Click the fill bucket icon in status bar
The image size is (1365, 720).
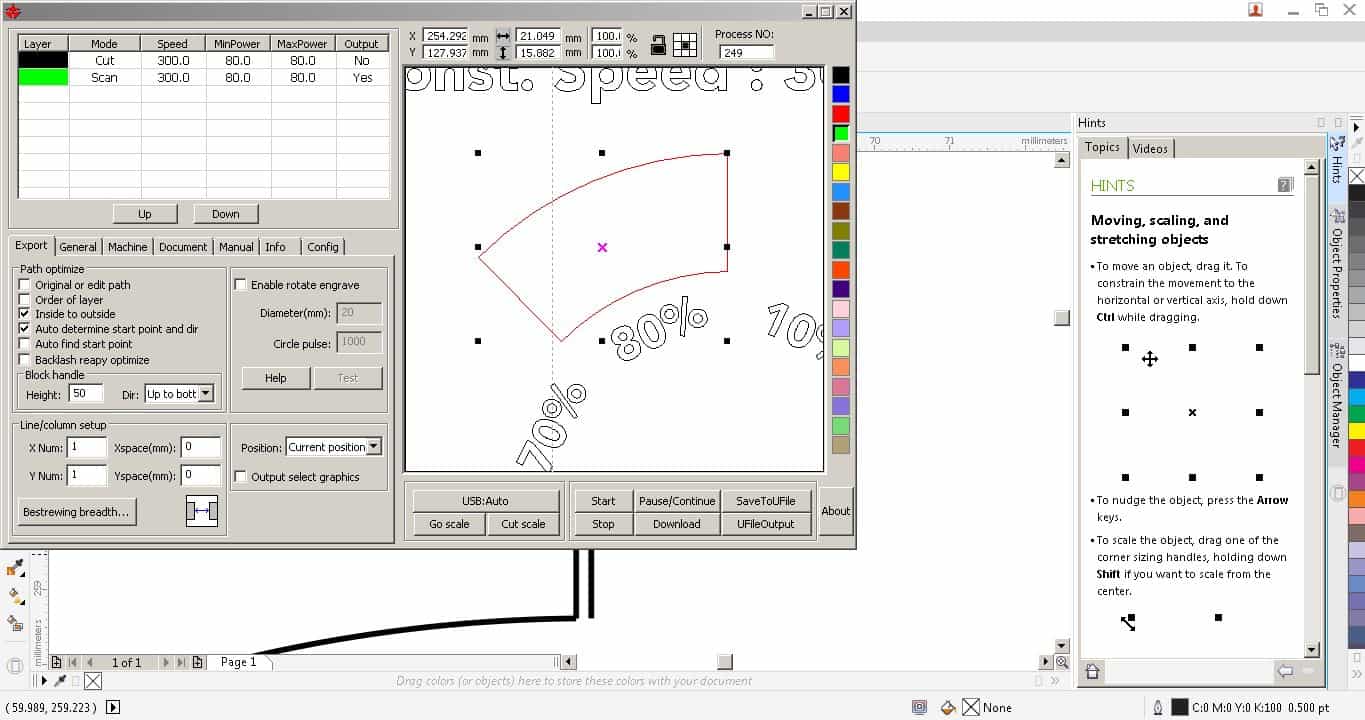(948, 707)
